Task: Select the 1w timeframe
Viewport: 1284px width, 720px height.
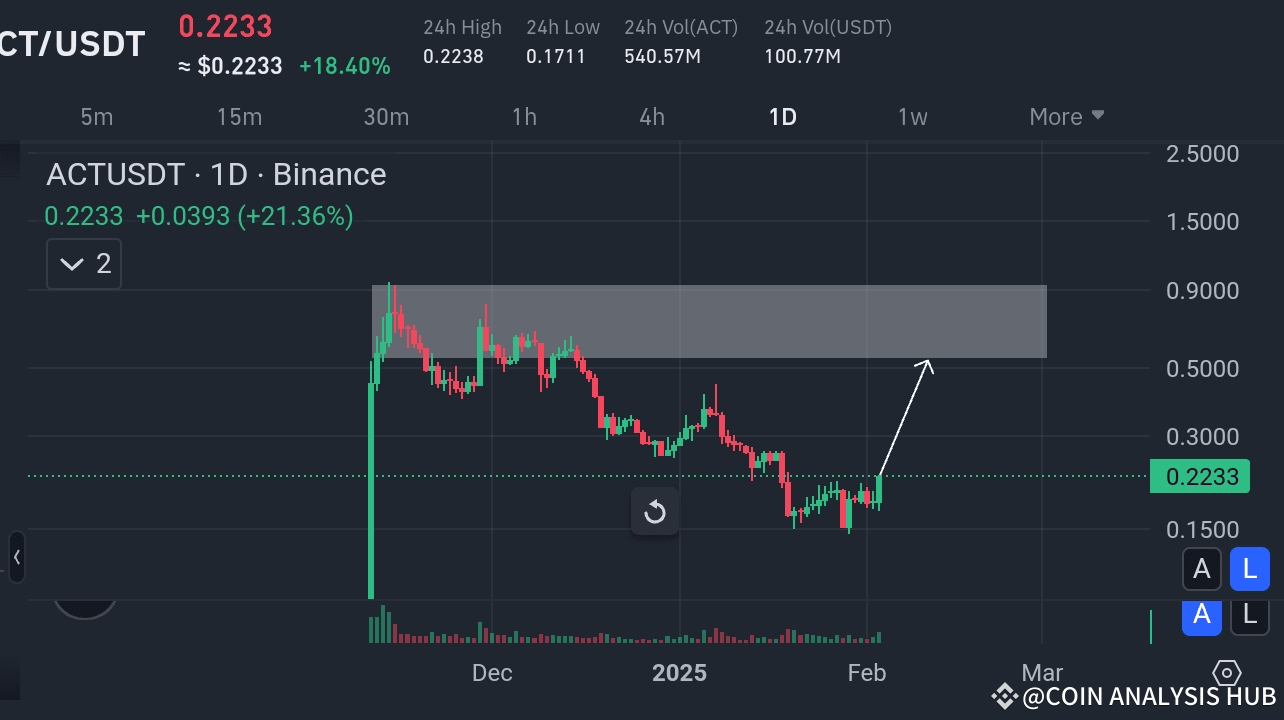Action: point(912,116)
